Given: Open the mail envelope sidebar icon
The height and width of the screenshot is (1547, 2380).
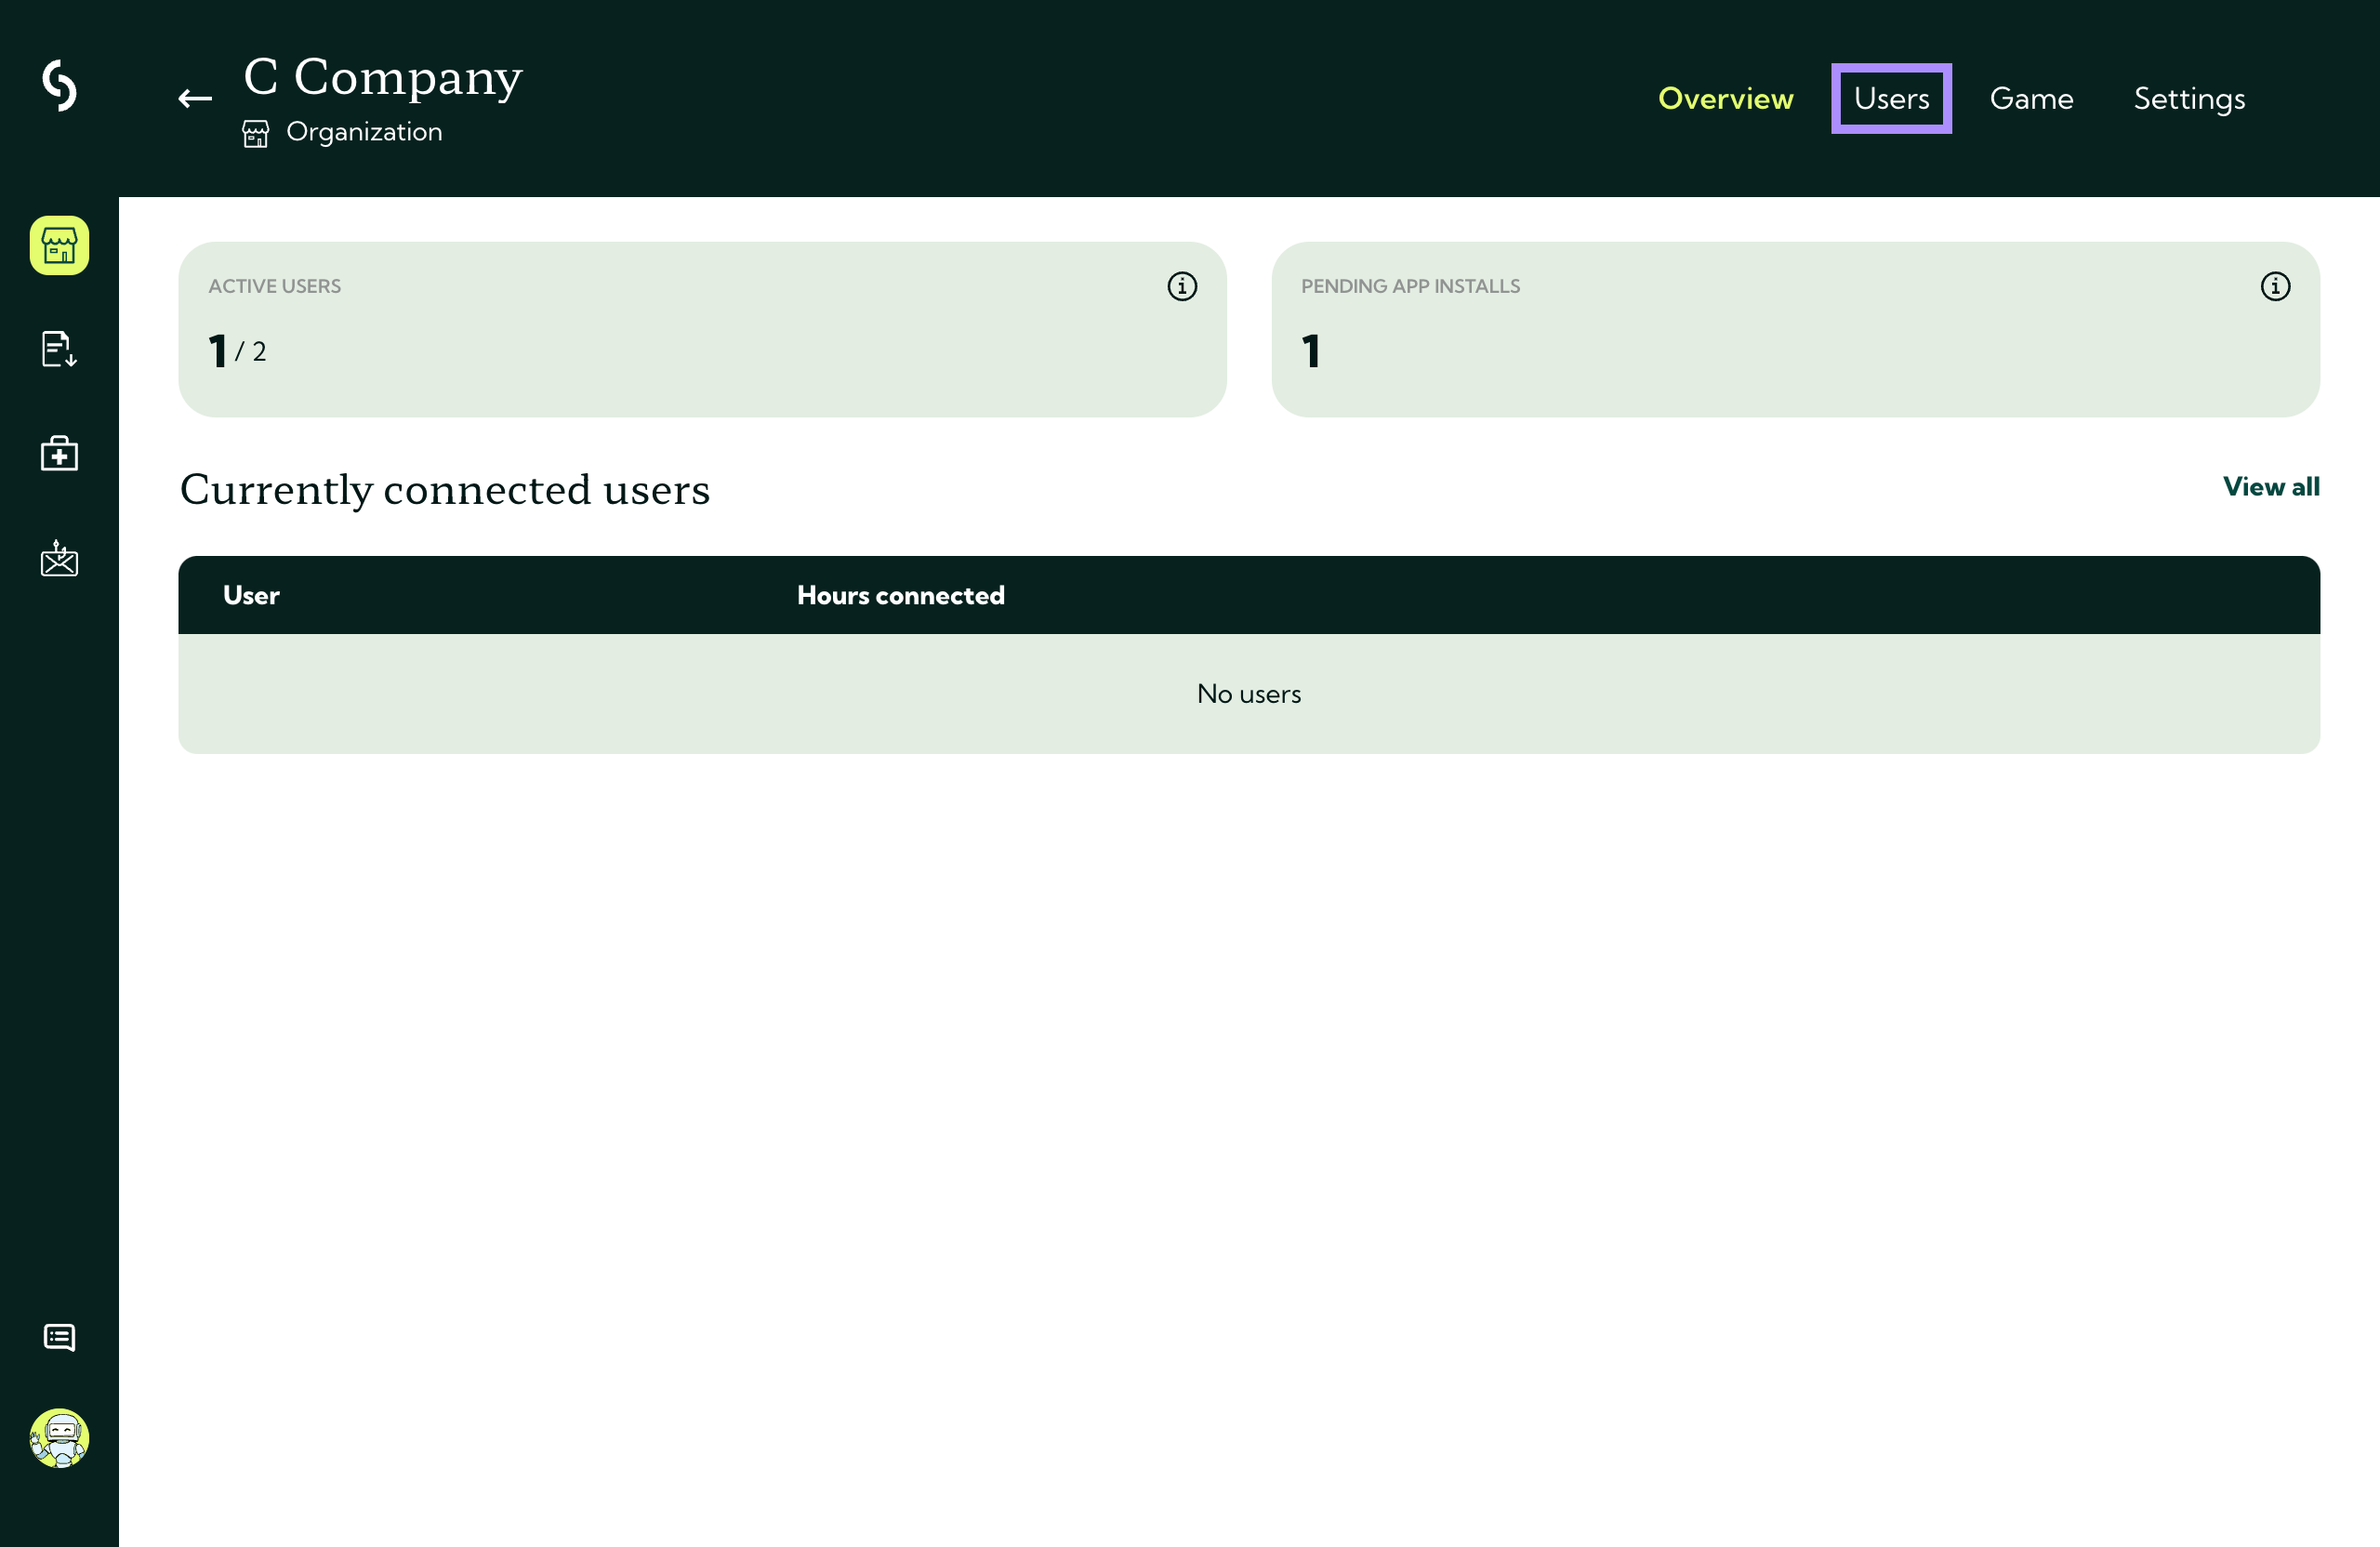Looking at the screenshot, I should [x=59, y=558].
